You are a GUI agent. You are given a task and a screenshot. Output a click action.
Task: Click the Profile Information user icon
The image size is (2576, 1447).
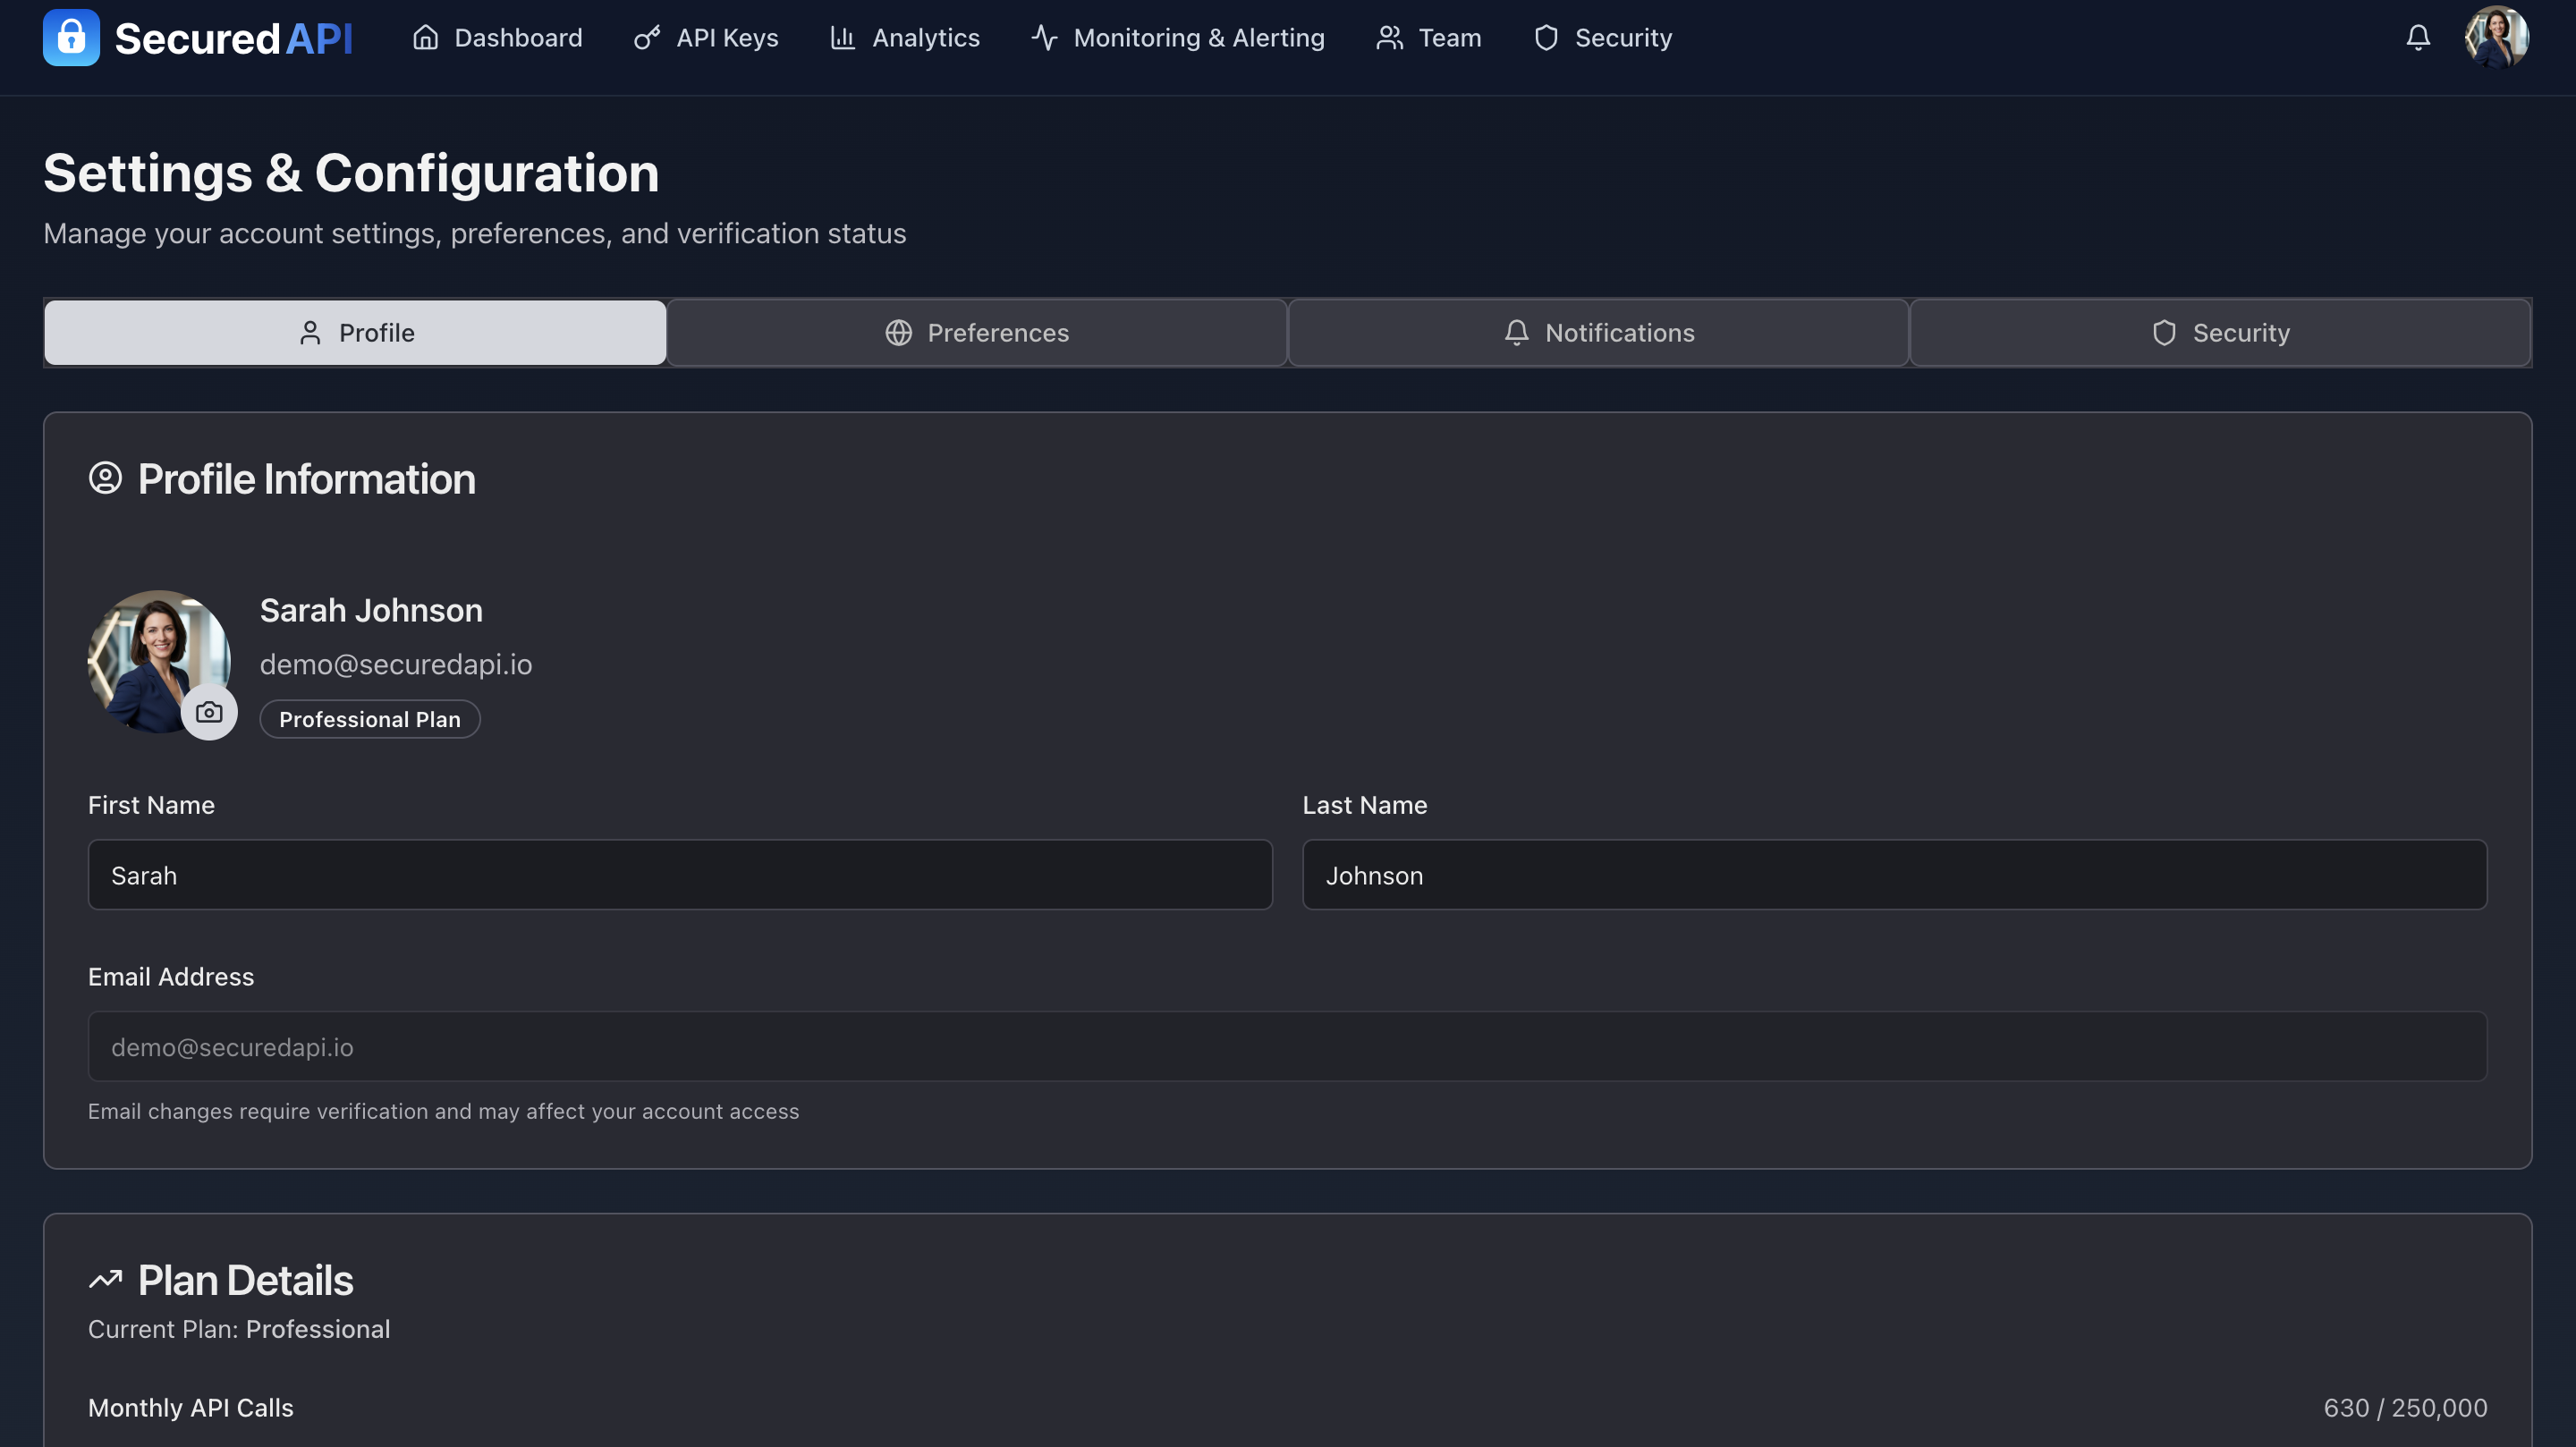pyautogui.click(x=106, y=478)
